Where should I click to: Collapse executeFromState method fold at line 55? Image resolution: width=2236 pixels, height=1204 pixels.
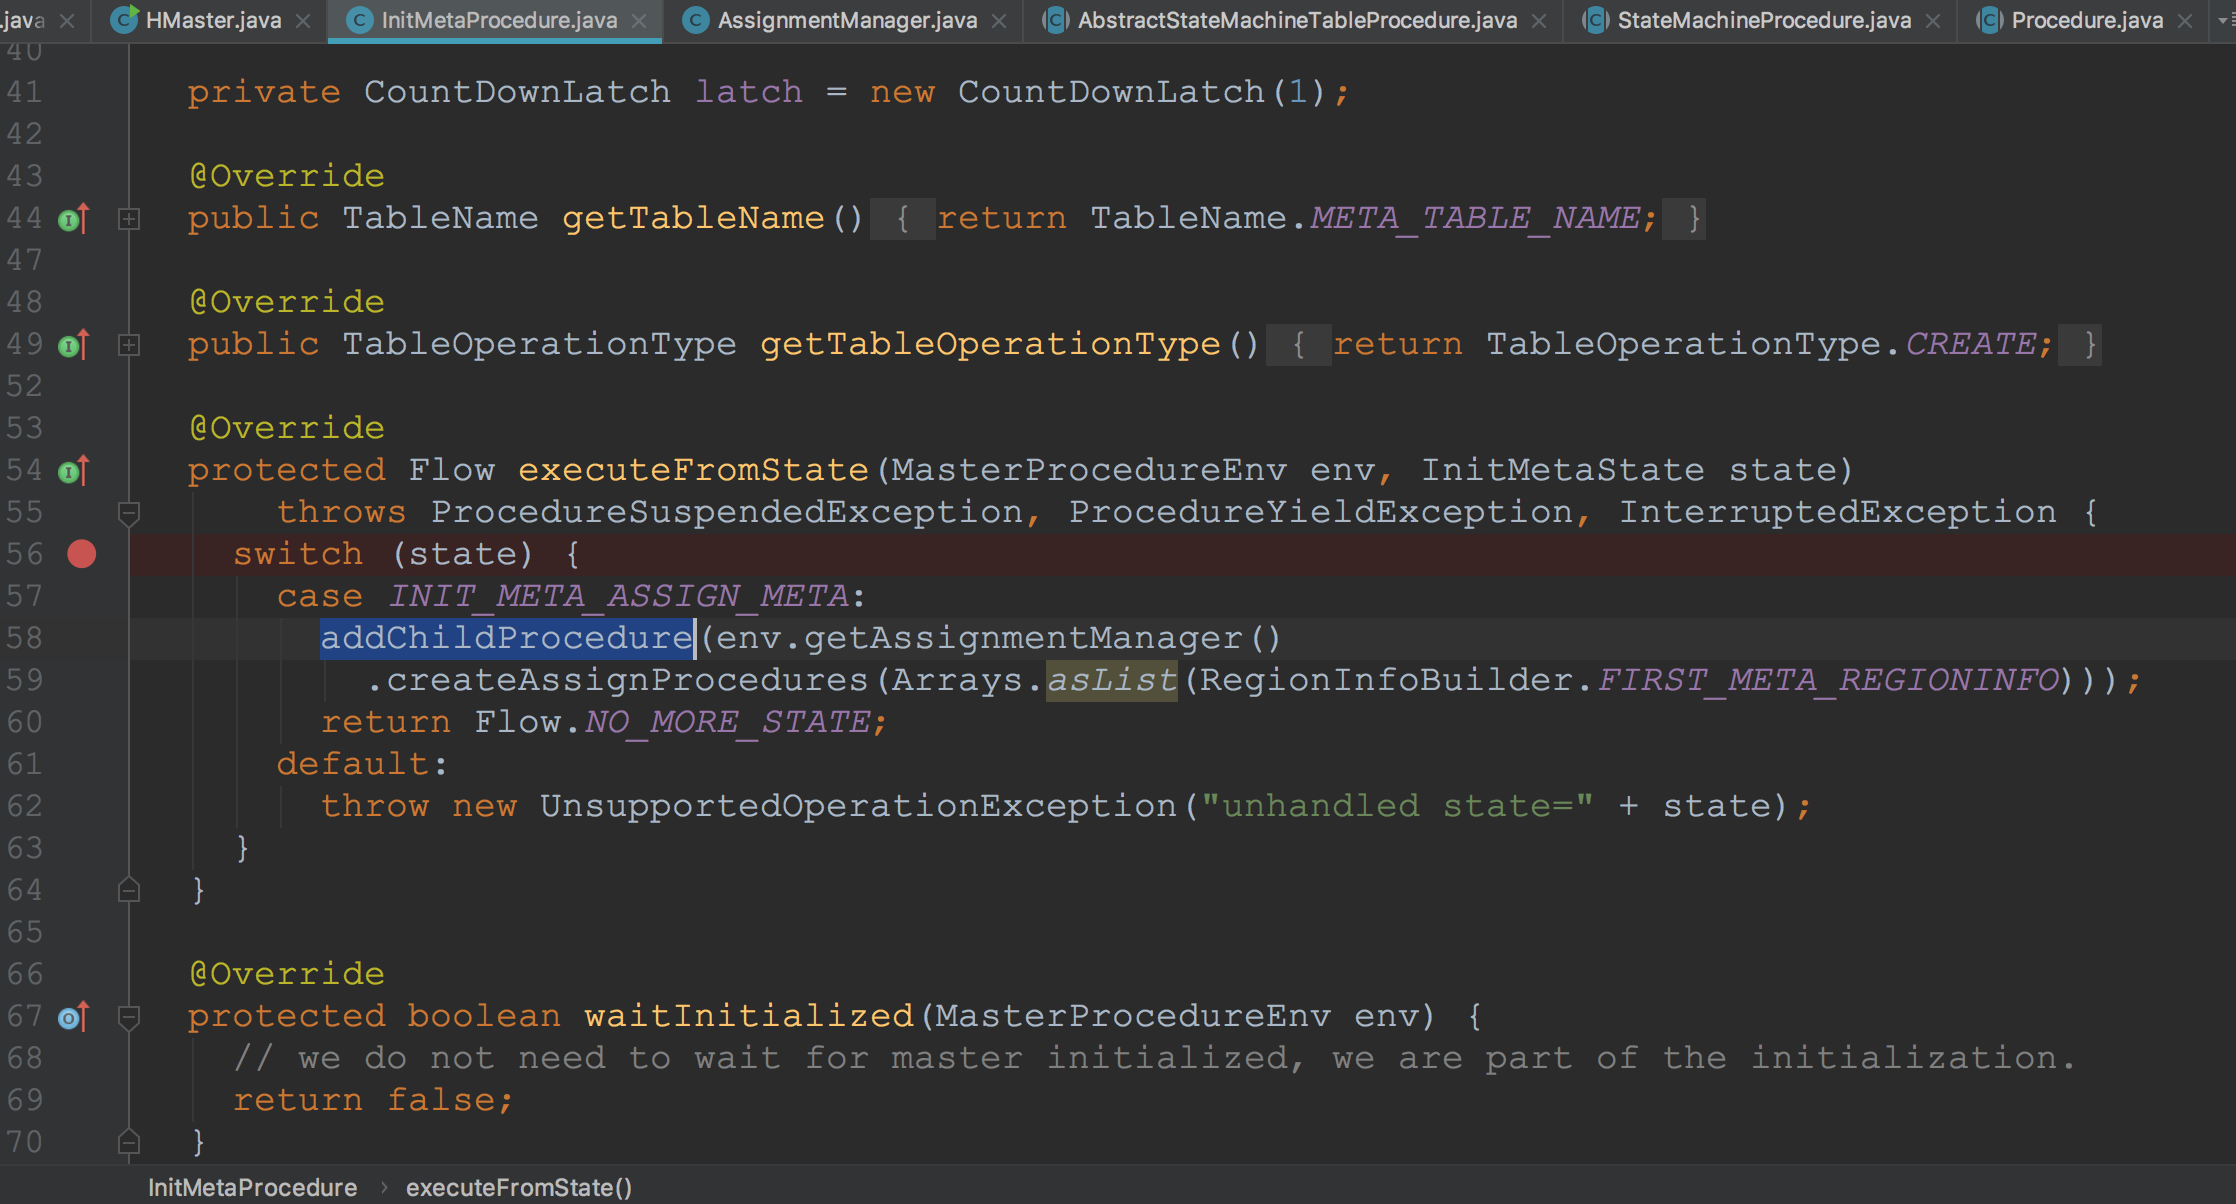tap(129, 513)
